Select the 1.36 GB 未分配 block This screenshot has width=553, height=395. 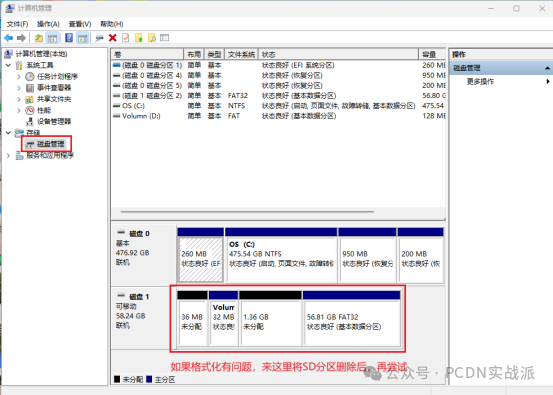[x=271, y=318]
